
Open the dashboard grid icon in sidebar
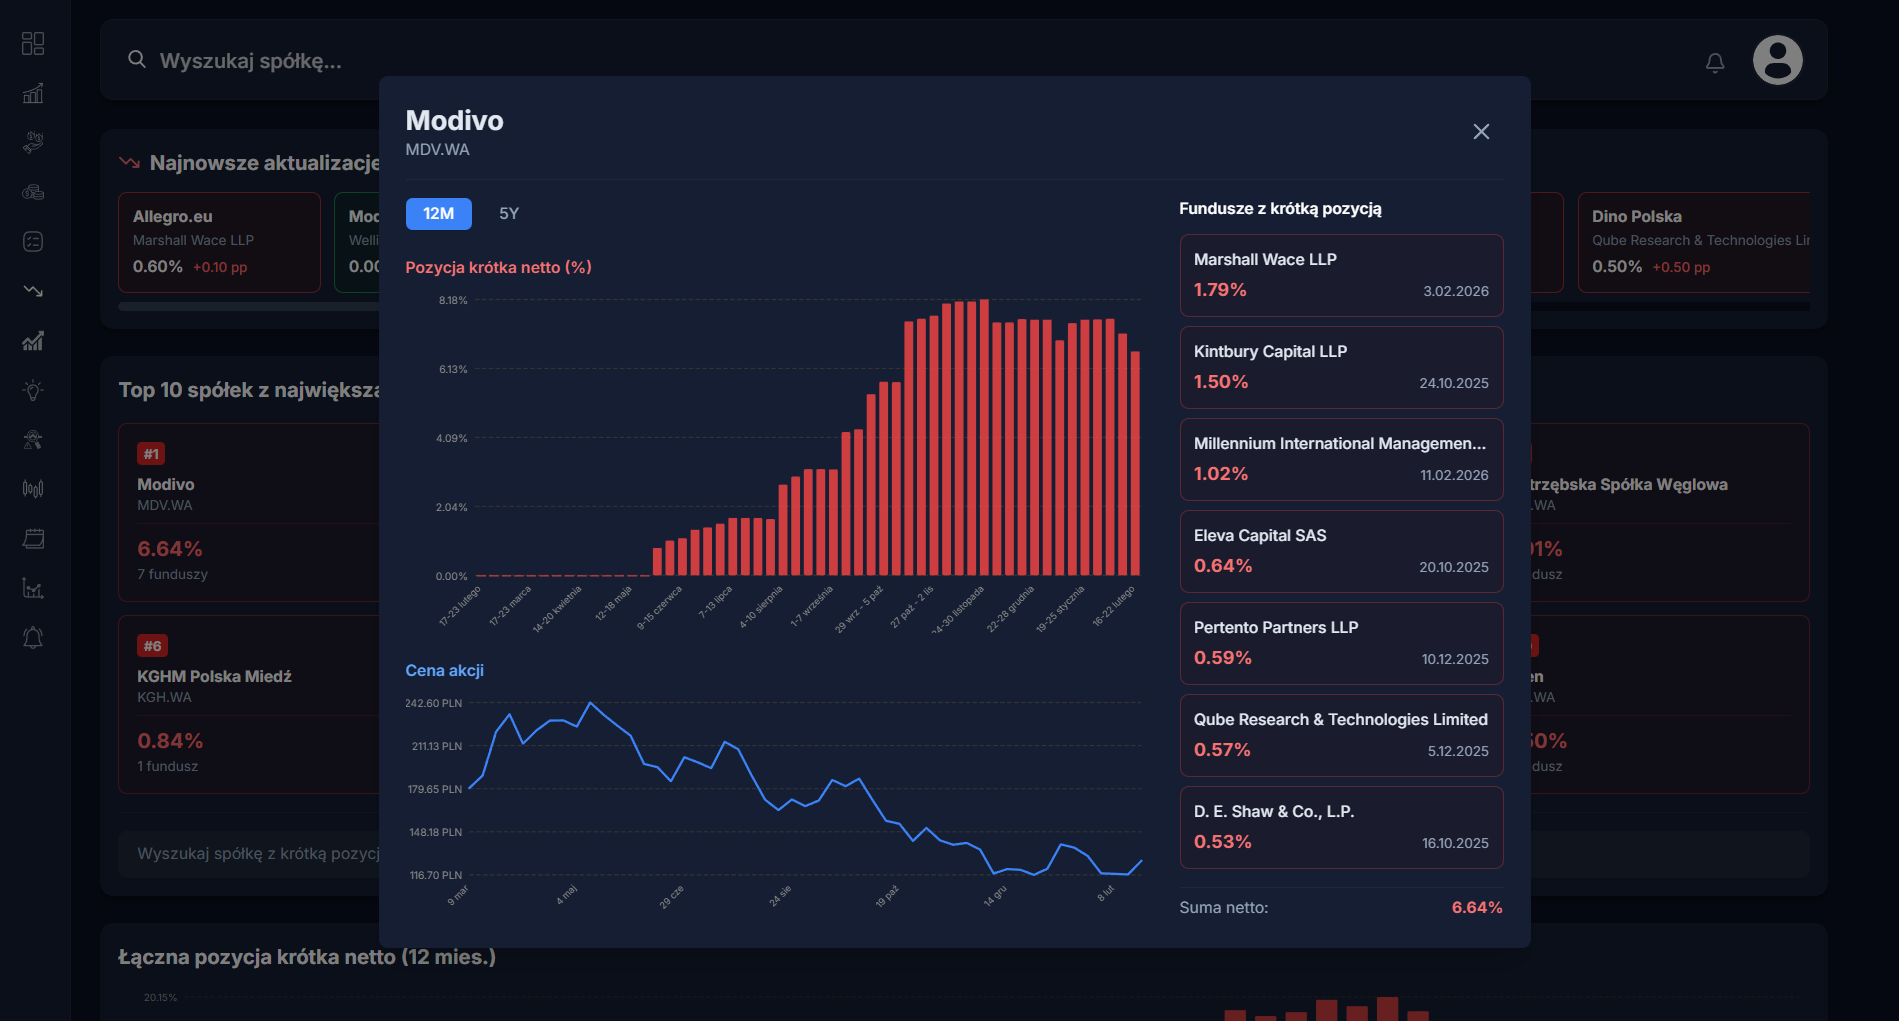click(33, 43)
